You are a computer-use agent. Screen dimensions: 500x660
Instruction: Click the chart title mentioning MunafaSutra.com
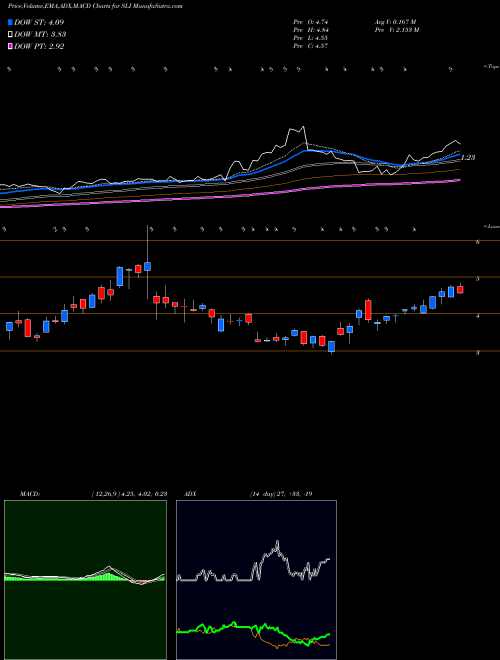coord(95,7)
